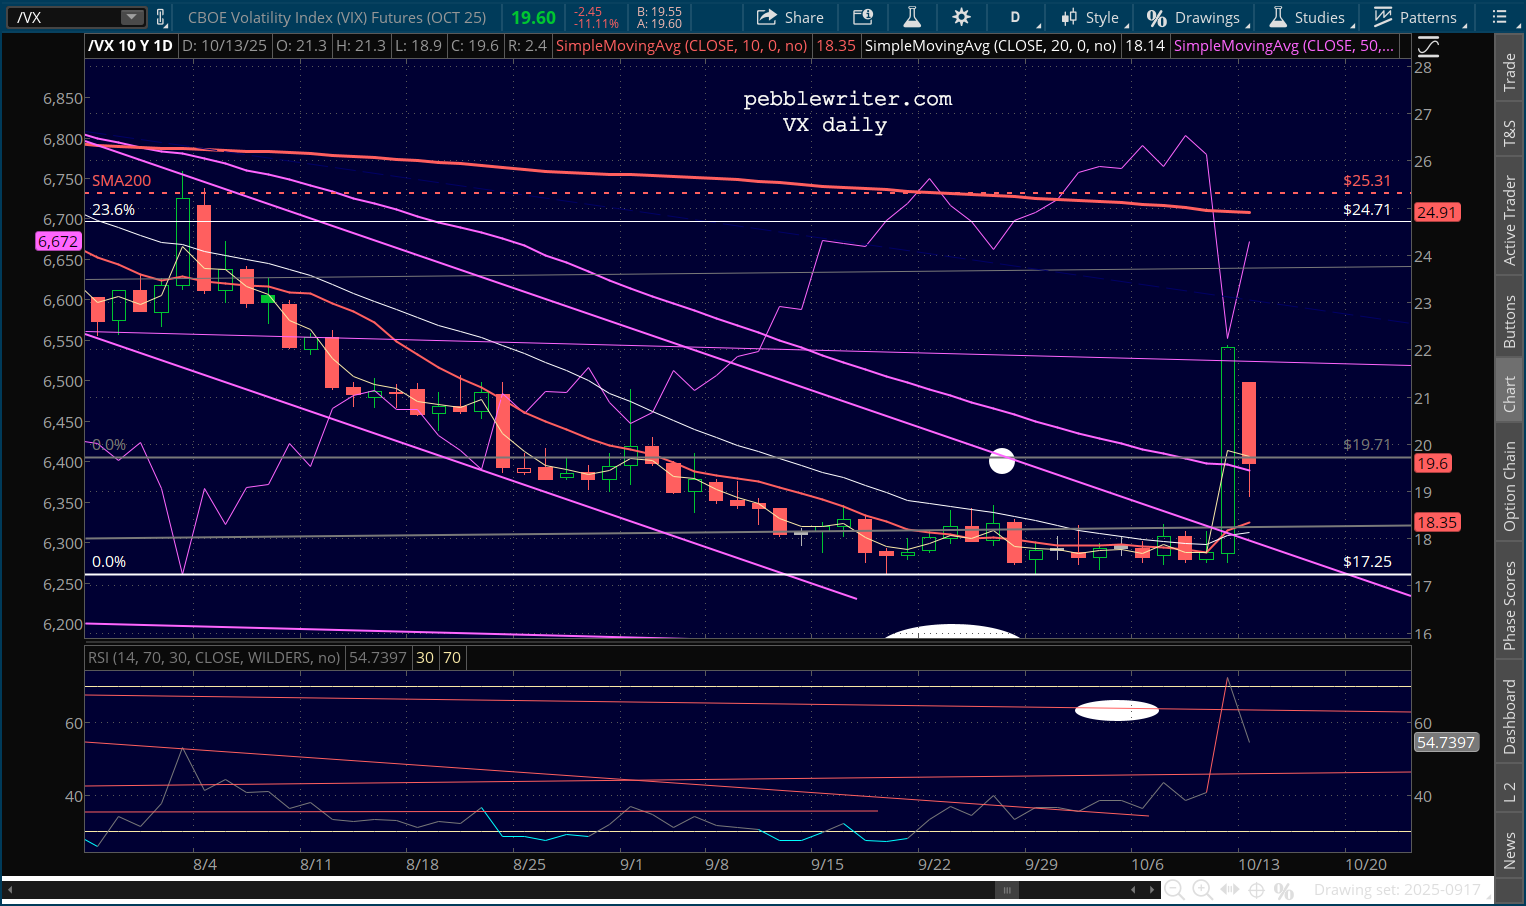The height and width of the screenshot is (906, 1526).
Task: Toggle the line chart icon above price axis
Action: tap(1428, 46)
